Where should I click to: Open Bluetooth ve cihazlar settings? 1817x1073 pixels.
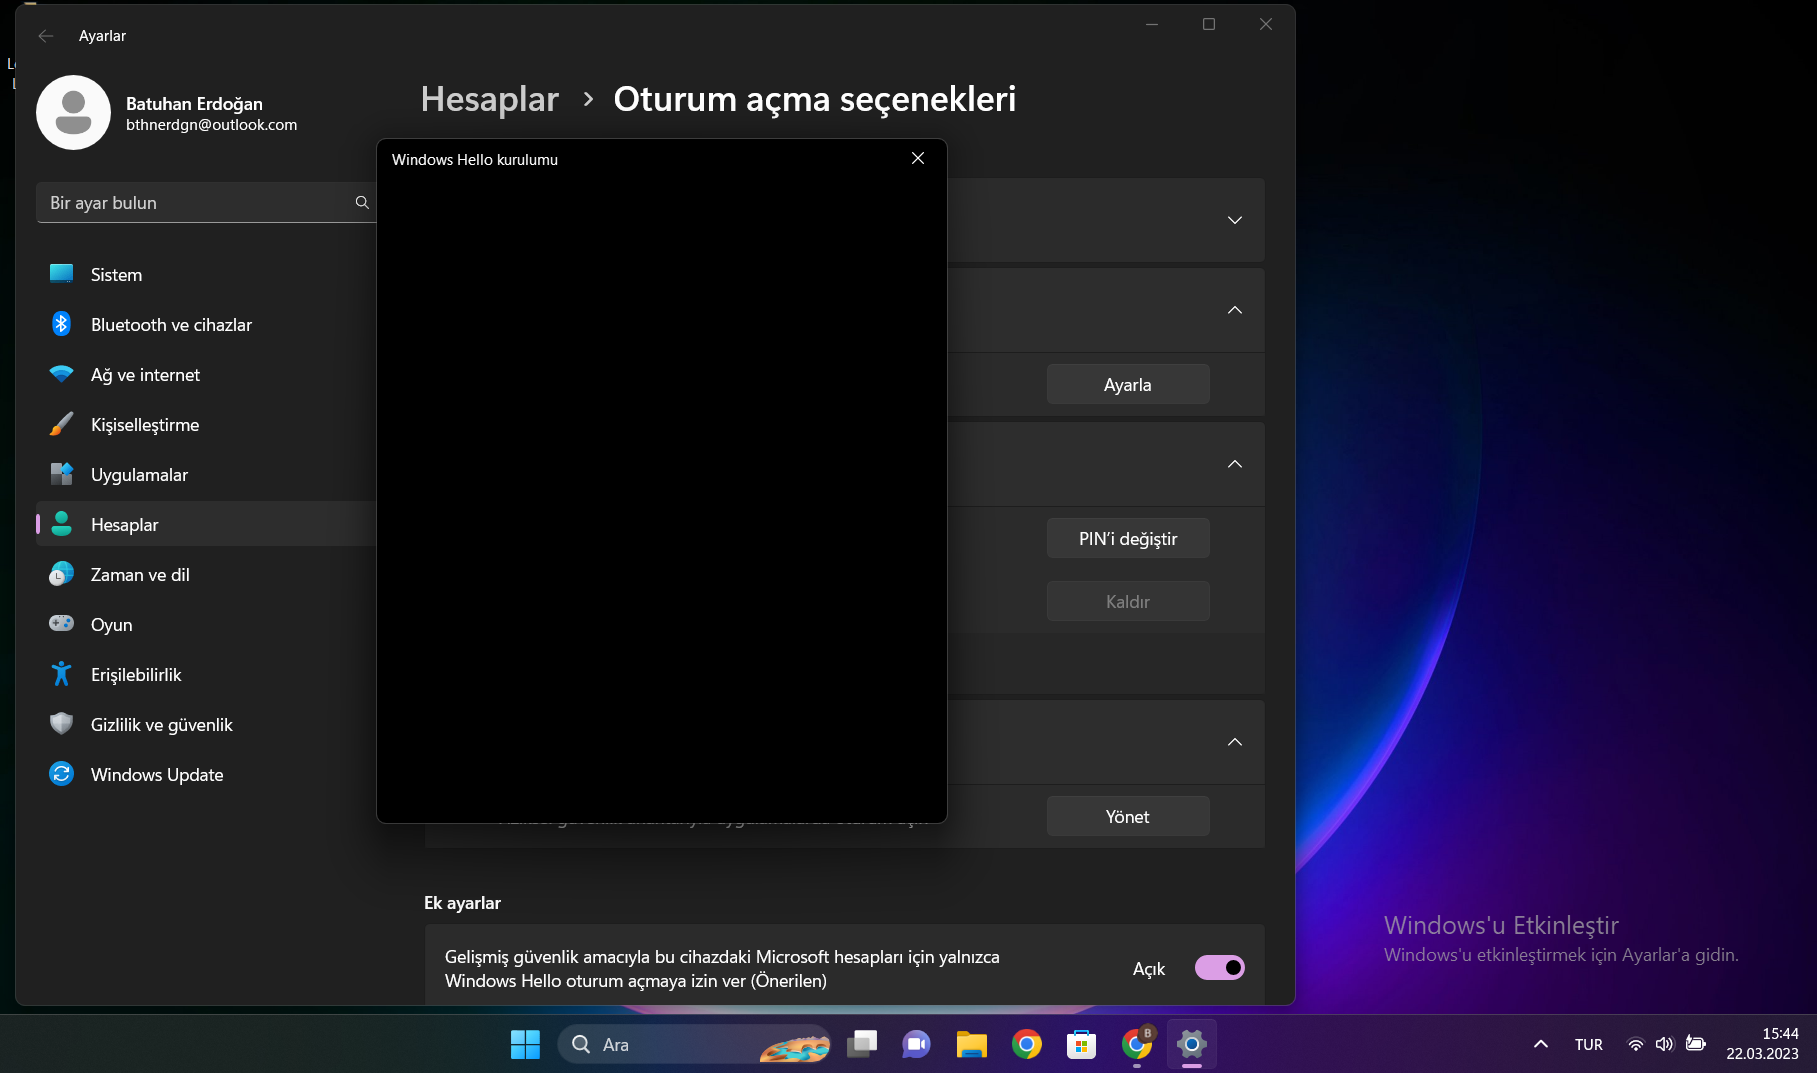click(205, 324)
